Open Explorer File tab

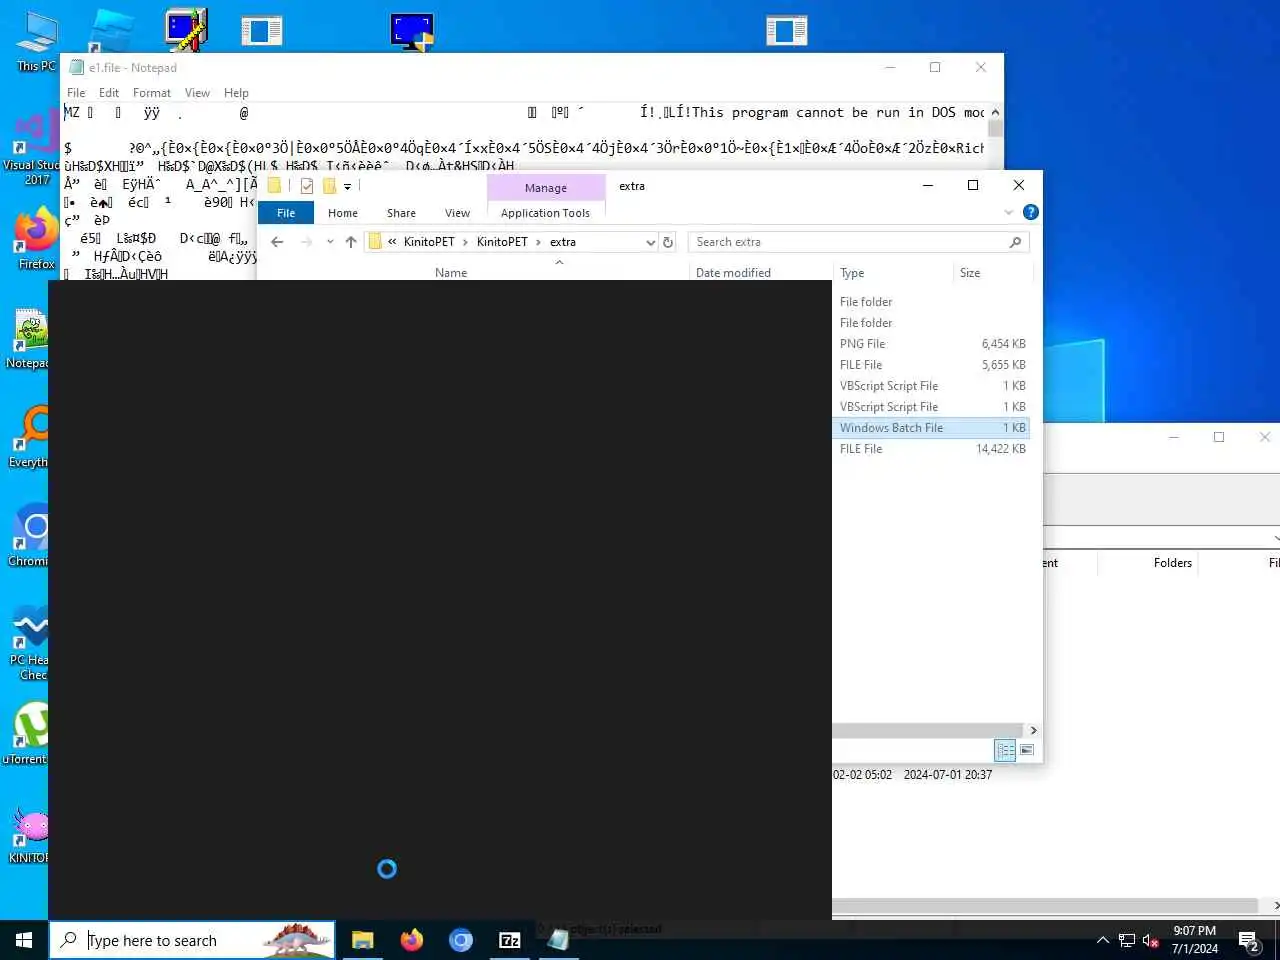[x=286, y=213]
